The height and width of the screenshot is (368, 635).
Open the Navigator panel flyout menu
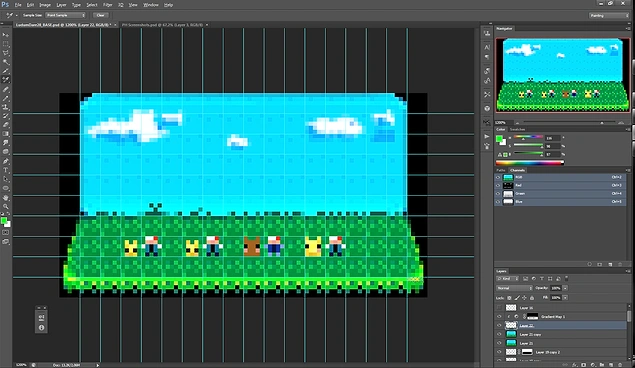(x=628, y=29)
